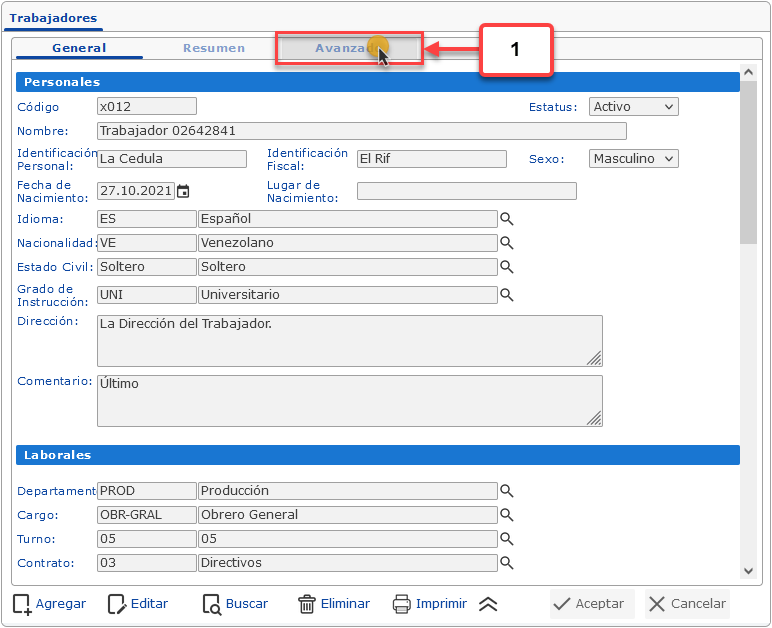Click the Contrato search magnifier icon
This screenshot has height=628, width=772.
(507, 563)
